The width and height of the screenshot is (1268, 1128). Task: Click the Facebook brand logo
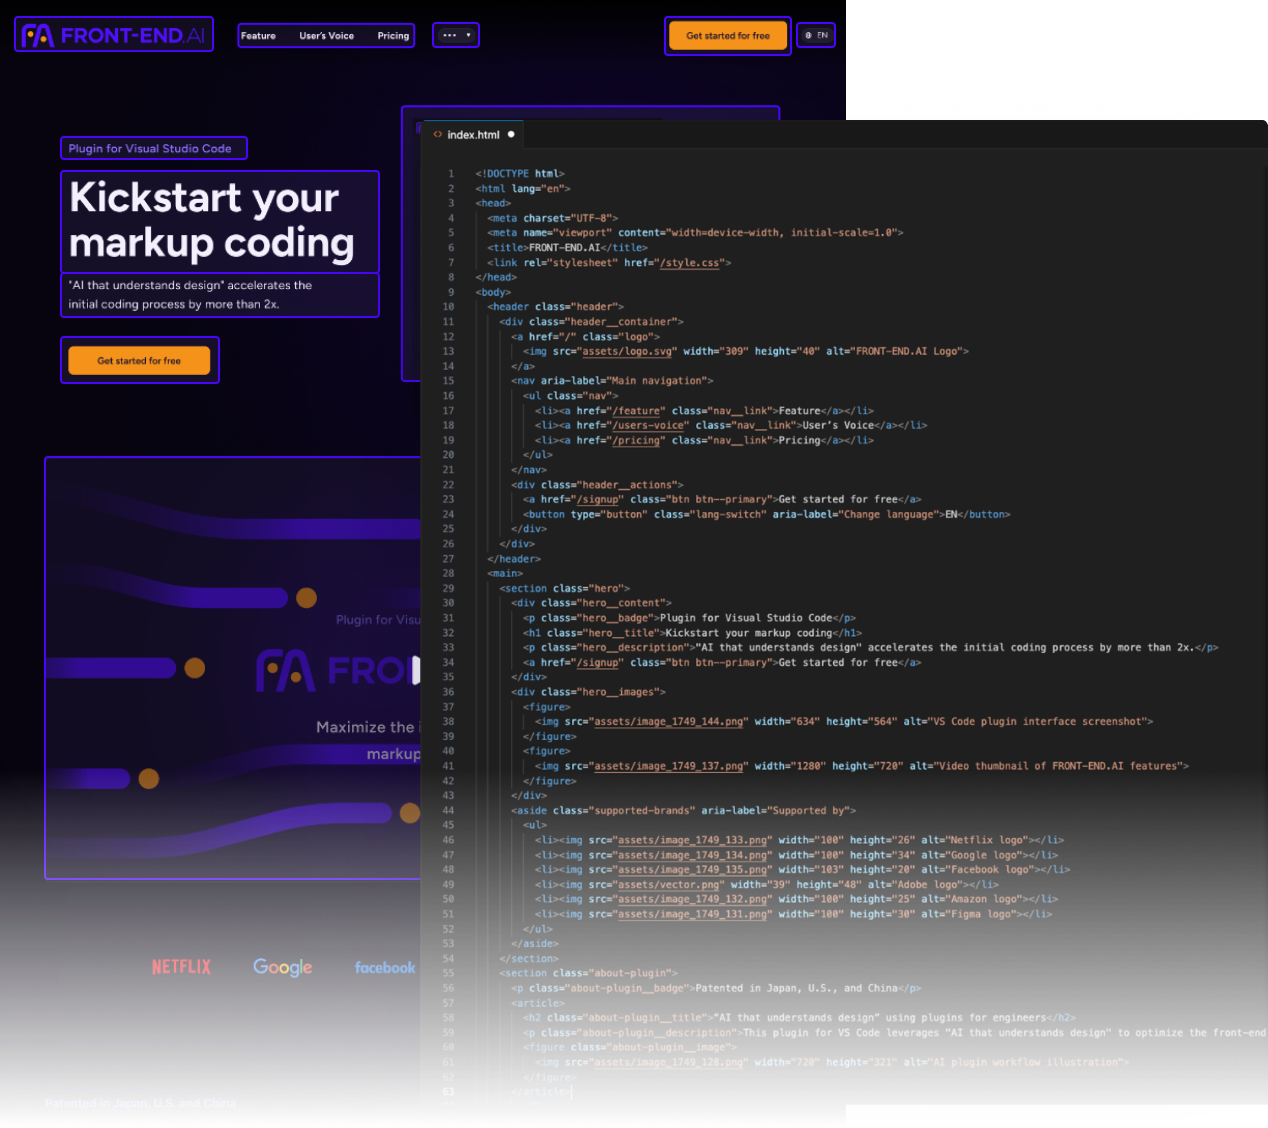pyautogui.click(x=384, y=968)
